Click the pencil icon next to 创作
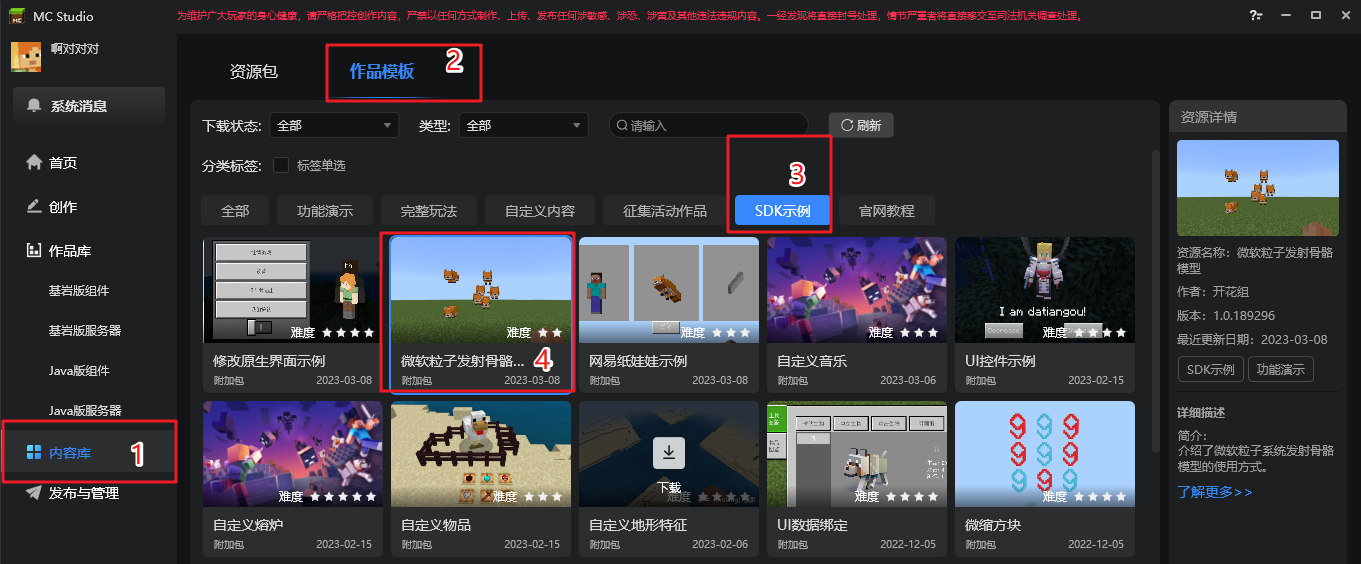This screenshot has width=1361, height=564. tap(35, 207)
